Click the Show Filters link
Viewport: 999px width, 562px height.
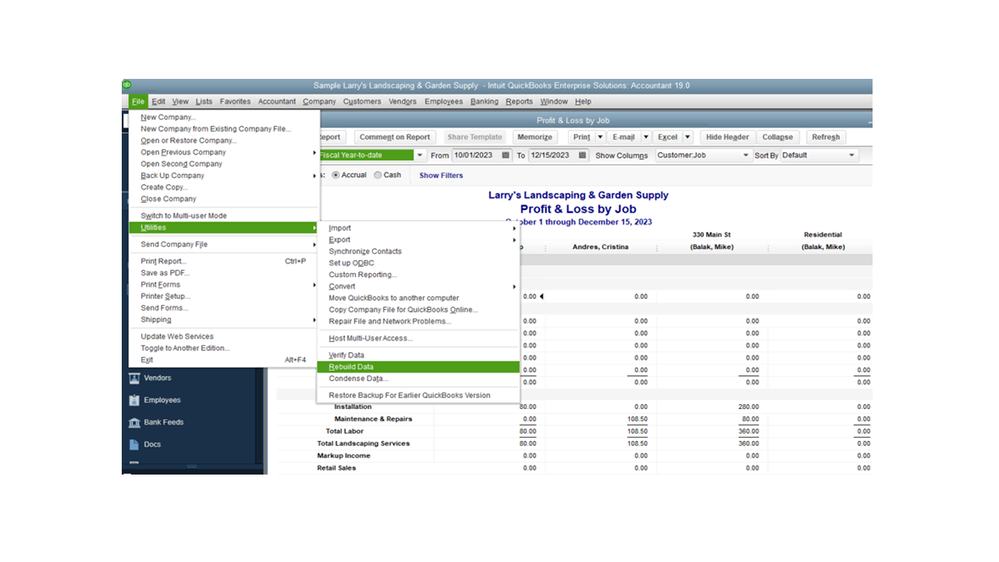pos(441,175)
